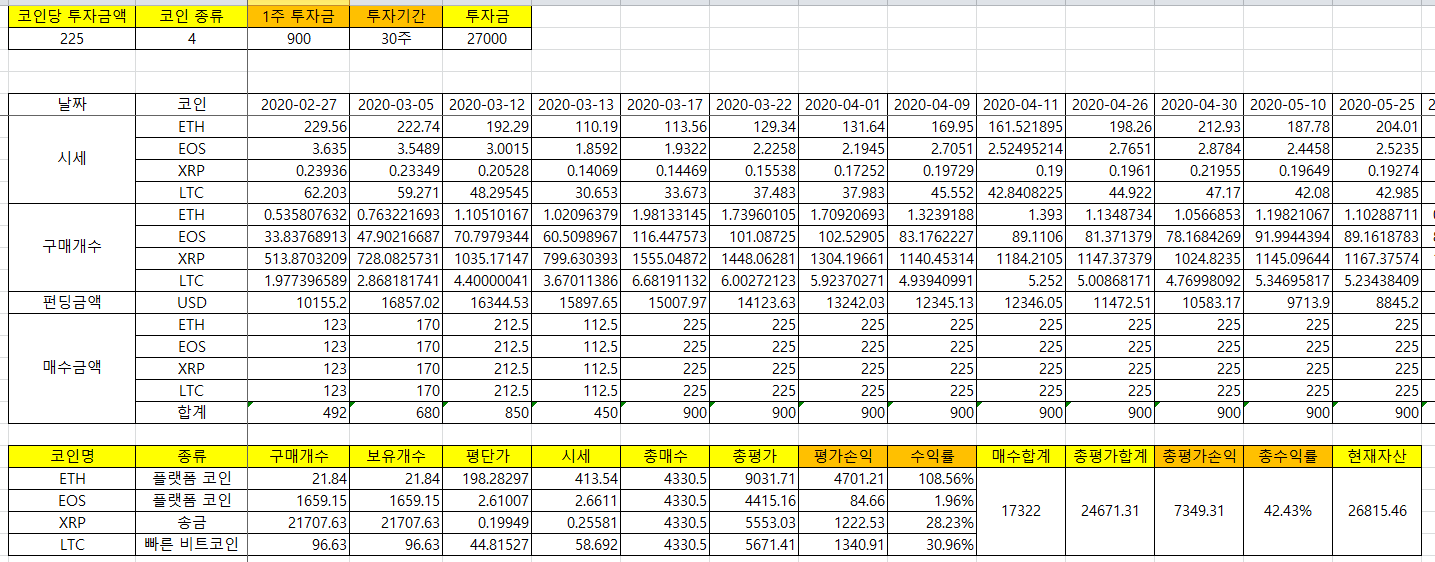Click the orange 수익률 header cell
Screen dimensions: 1435x562
932,456
